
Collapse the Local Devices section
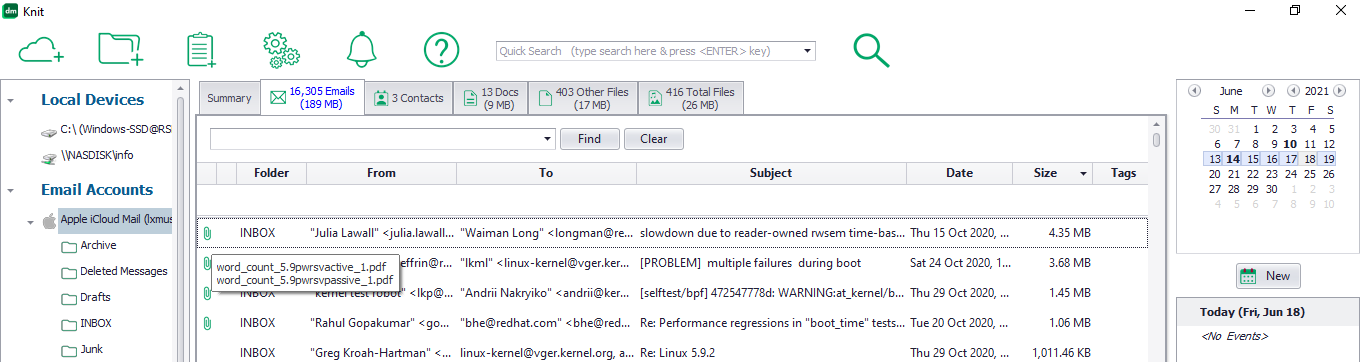coord(10,101)
